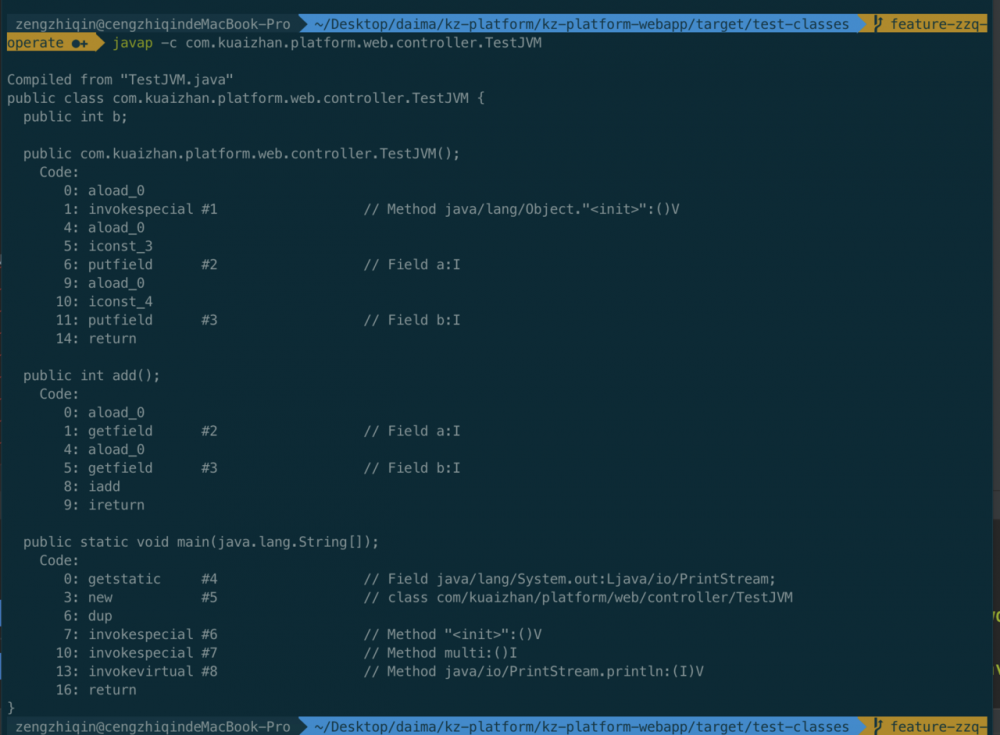
Task: Click the '// Method "<init>":()V' comment in main
Action: tap(453, 635)
